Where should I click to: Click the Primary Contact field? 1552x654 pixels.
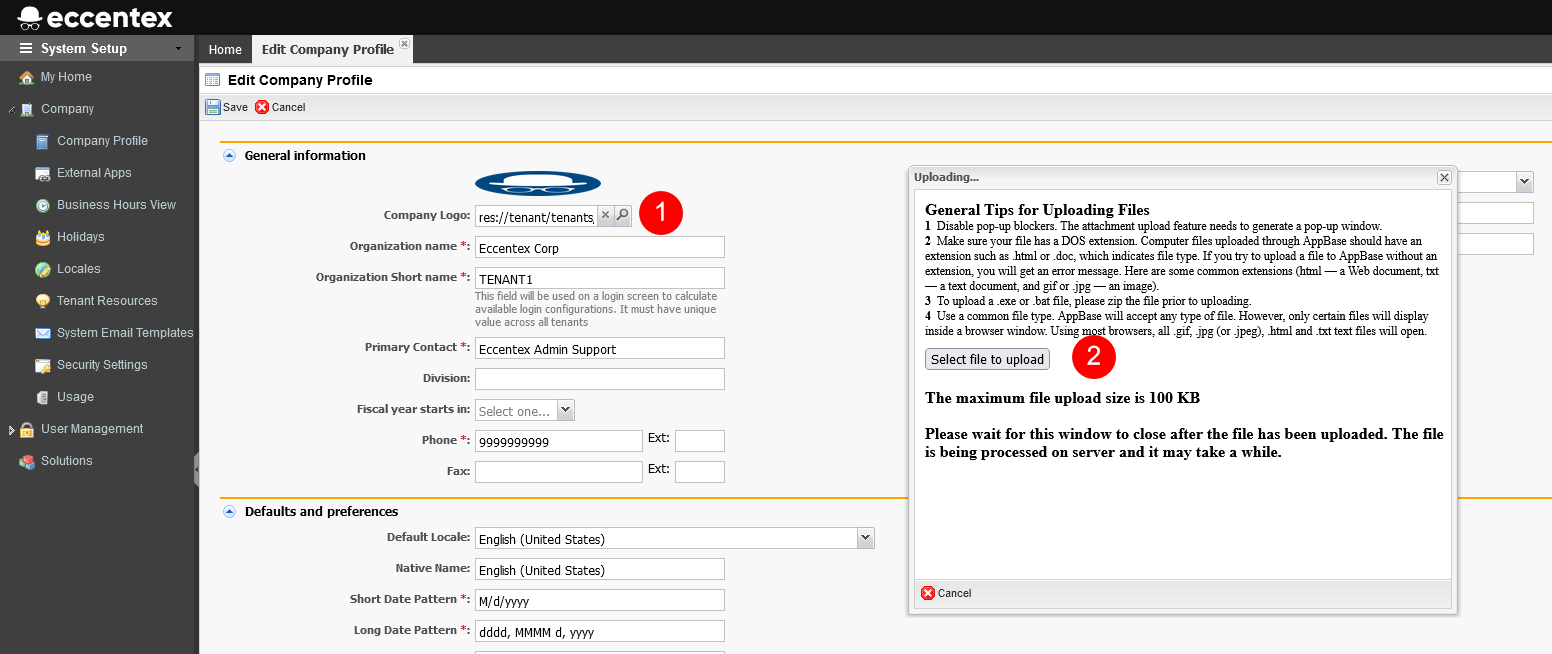point(600,348)
